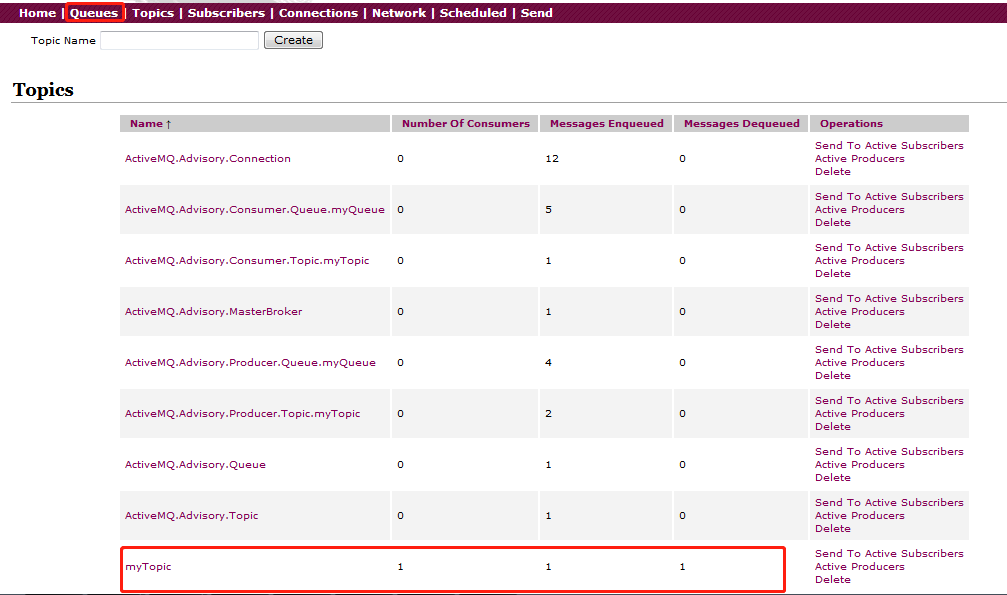Open ActiveMQ.Advisory.Producer.Queue.myQueue topic link
The width and height of the screenshot is (1007, 595).
[250, 363]
